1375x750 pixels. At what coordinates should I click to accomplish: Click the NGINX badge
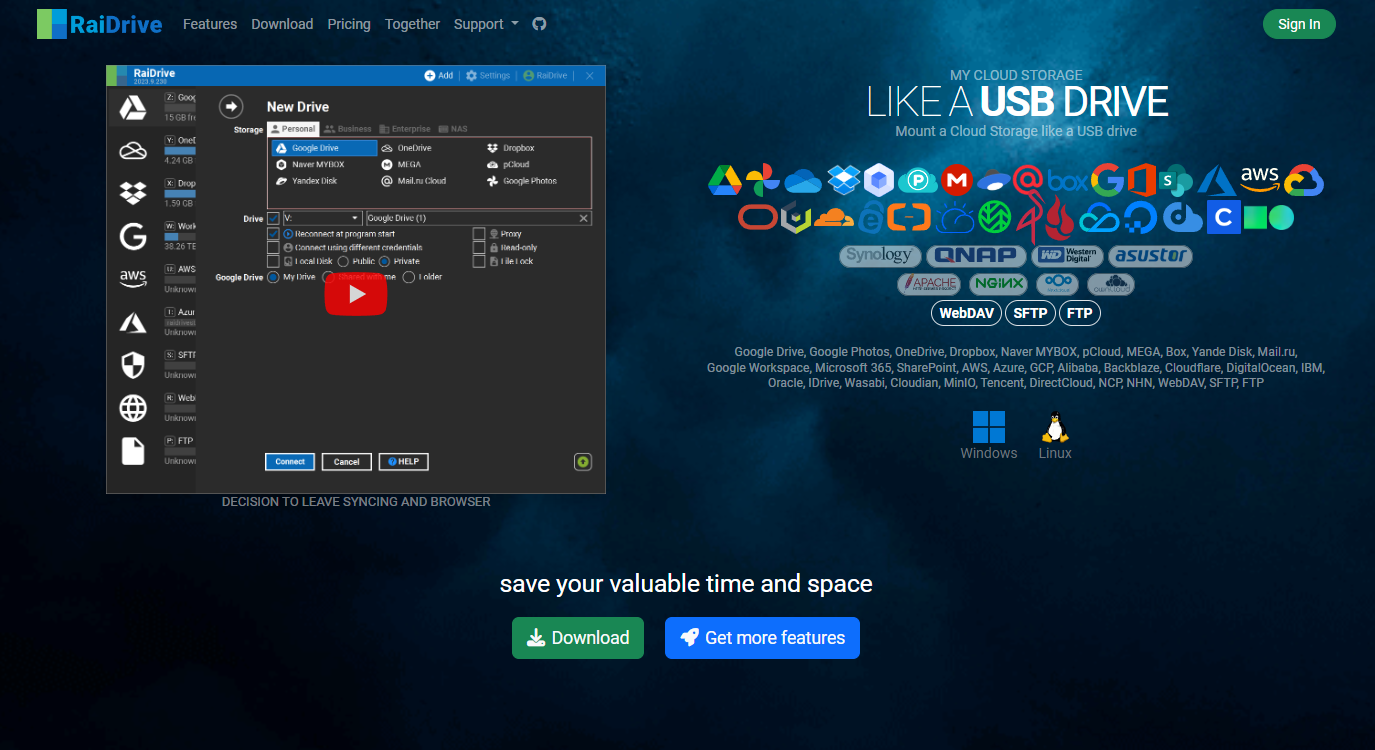998,284
